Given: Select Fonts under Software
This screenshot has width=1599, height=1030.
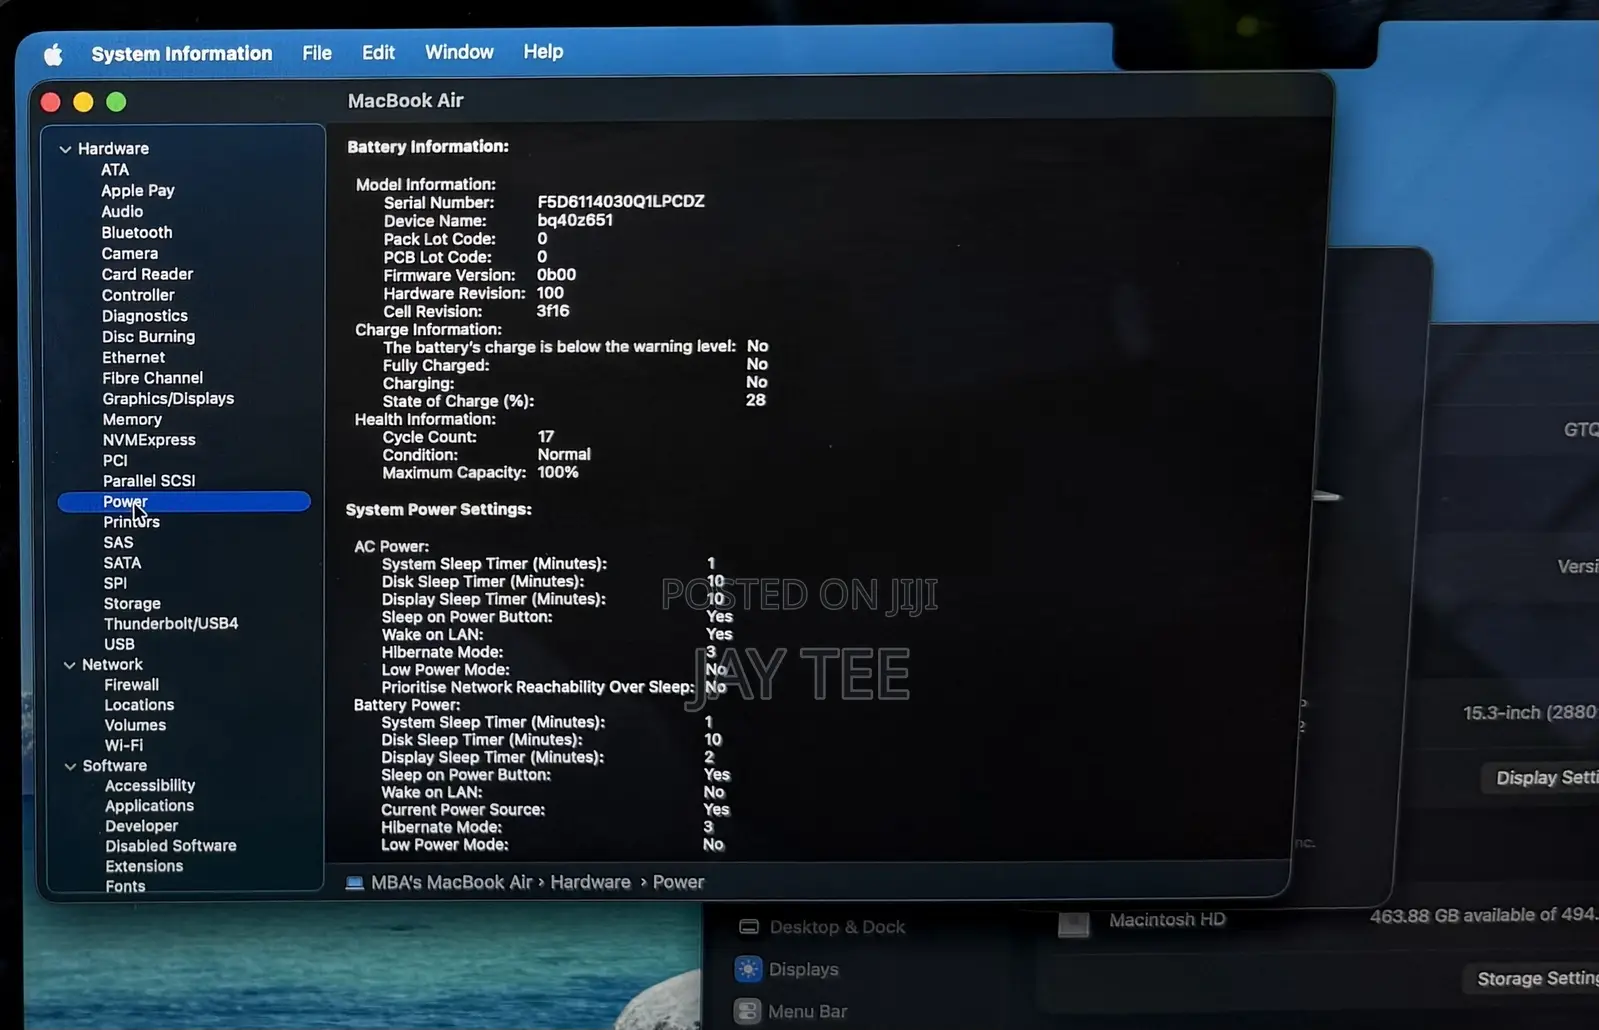Looking at the screenshot, I should (125, 886).
